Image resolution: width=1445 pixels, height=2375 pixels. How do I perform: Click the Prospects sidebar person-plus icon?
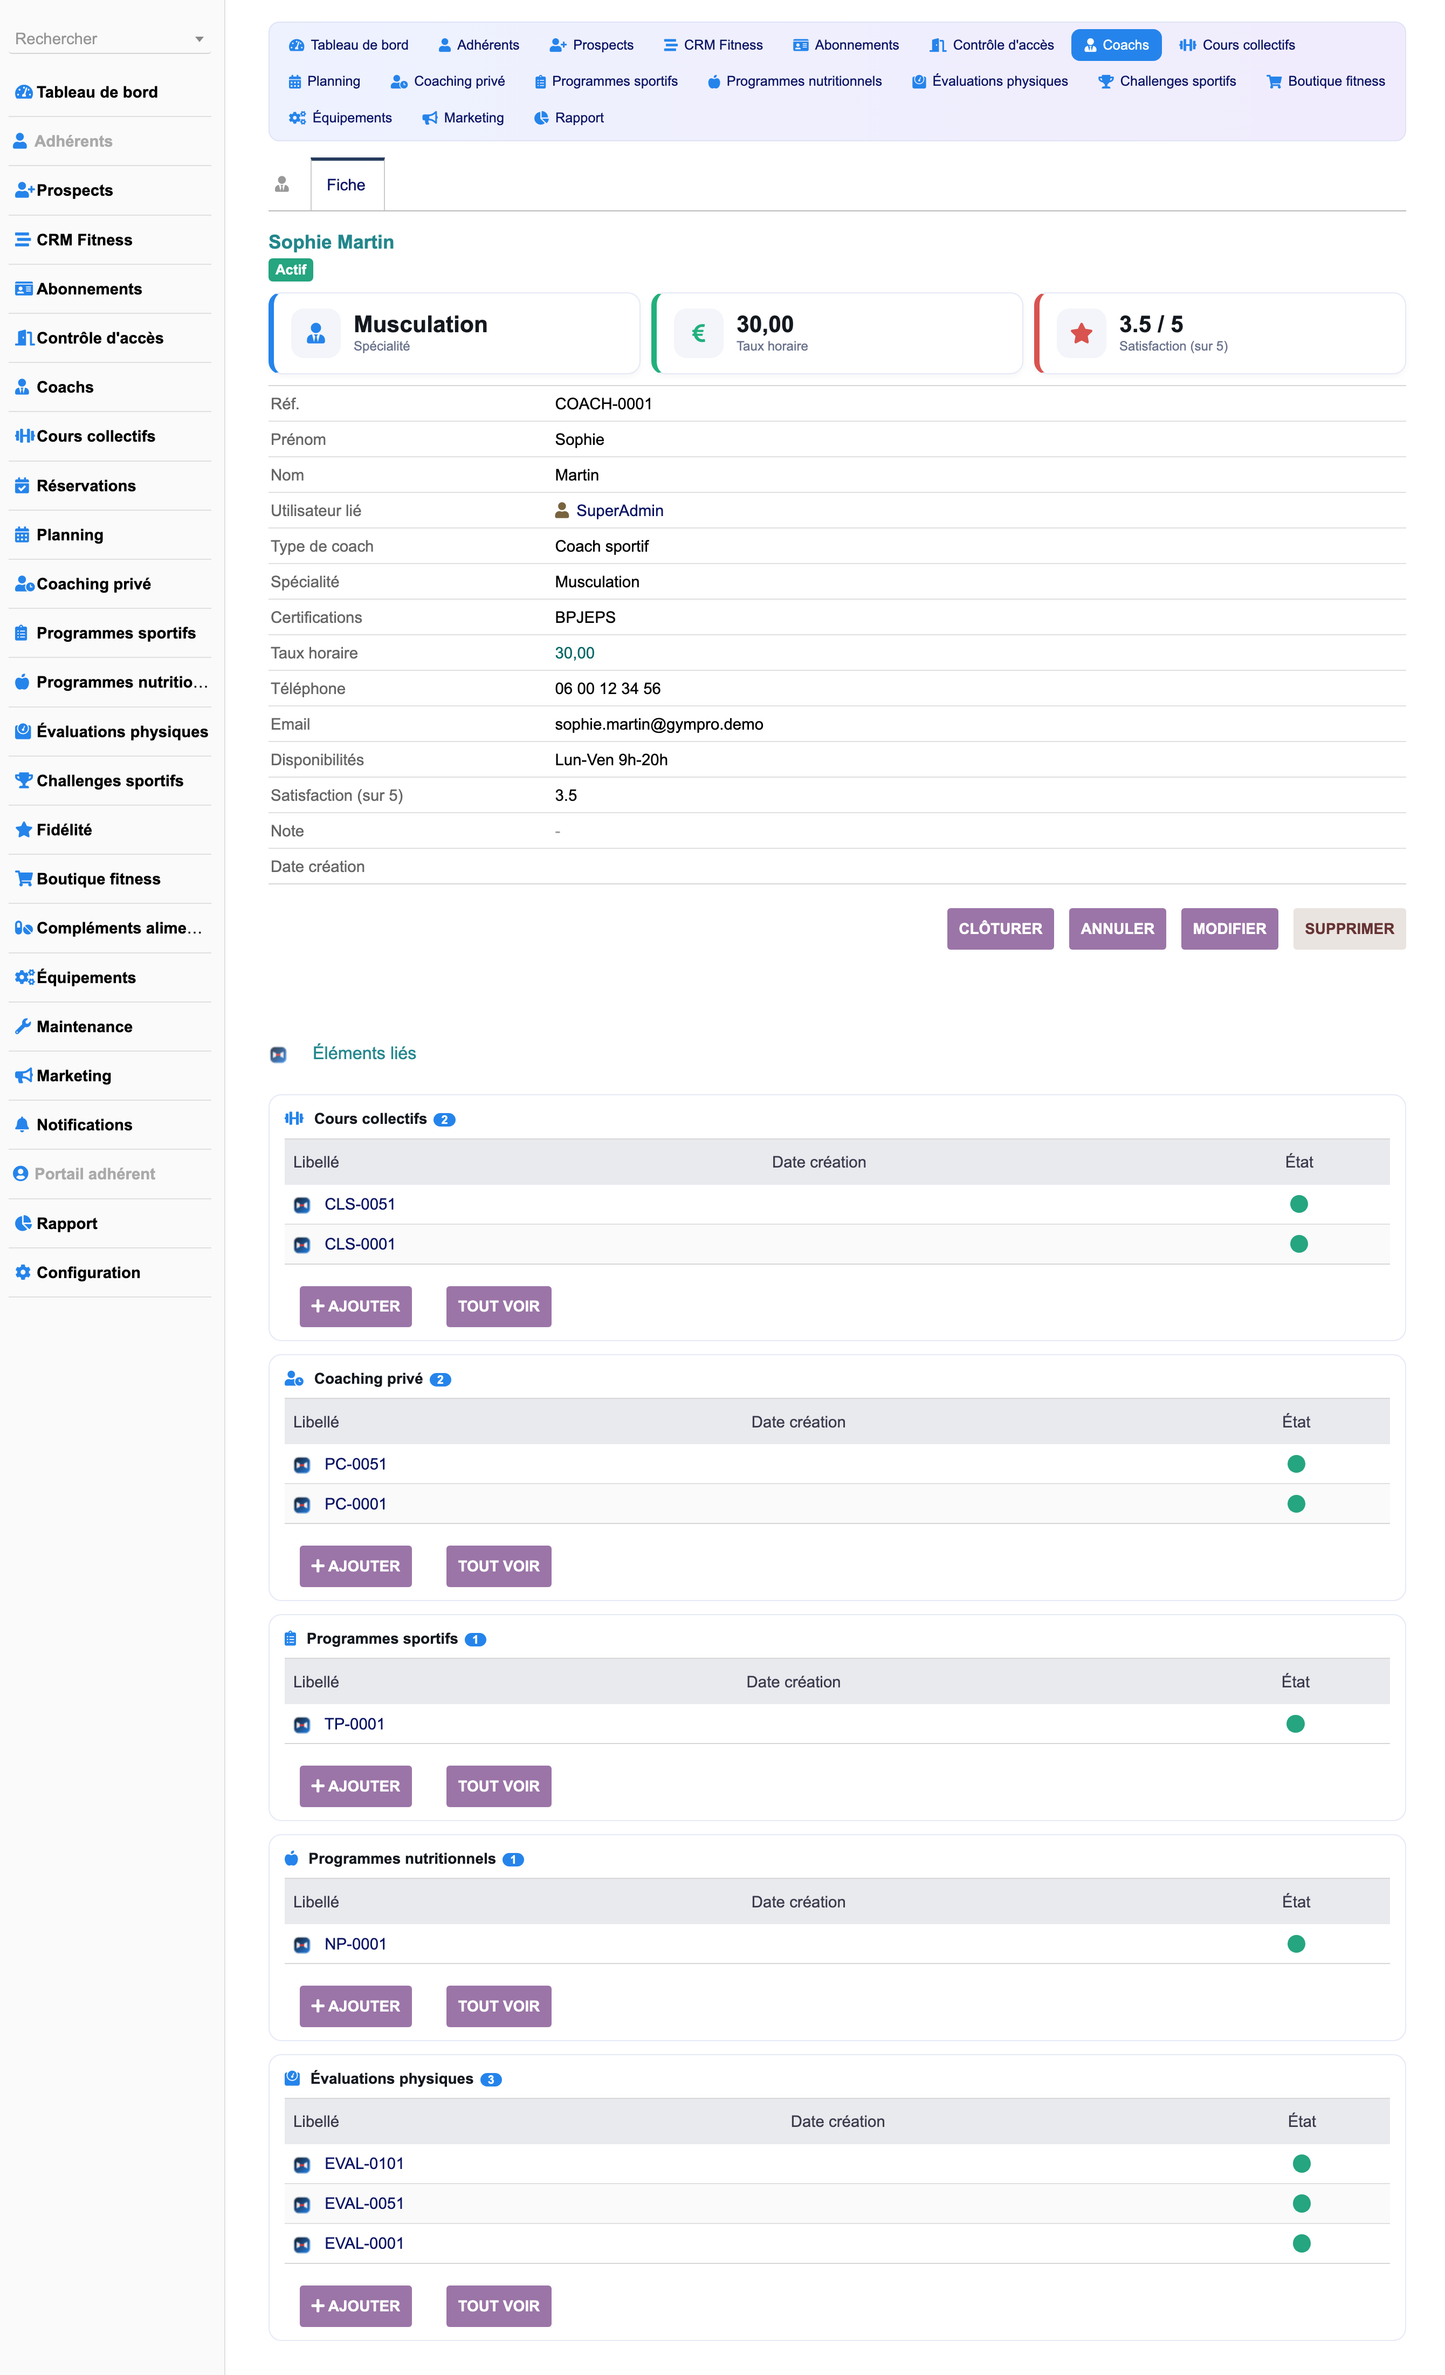pos(24,190)
